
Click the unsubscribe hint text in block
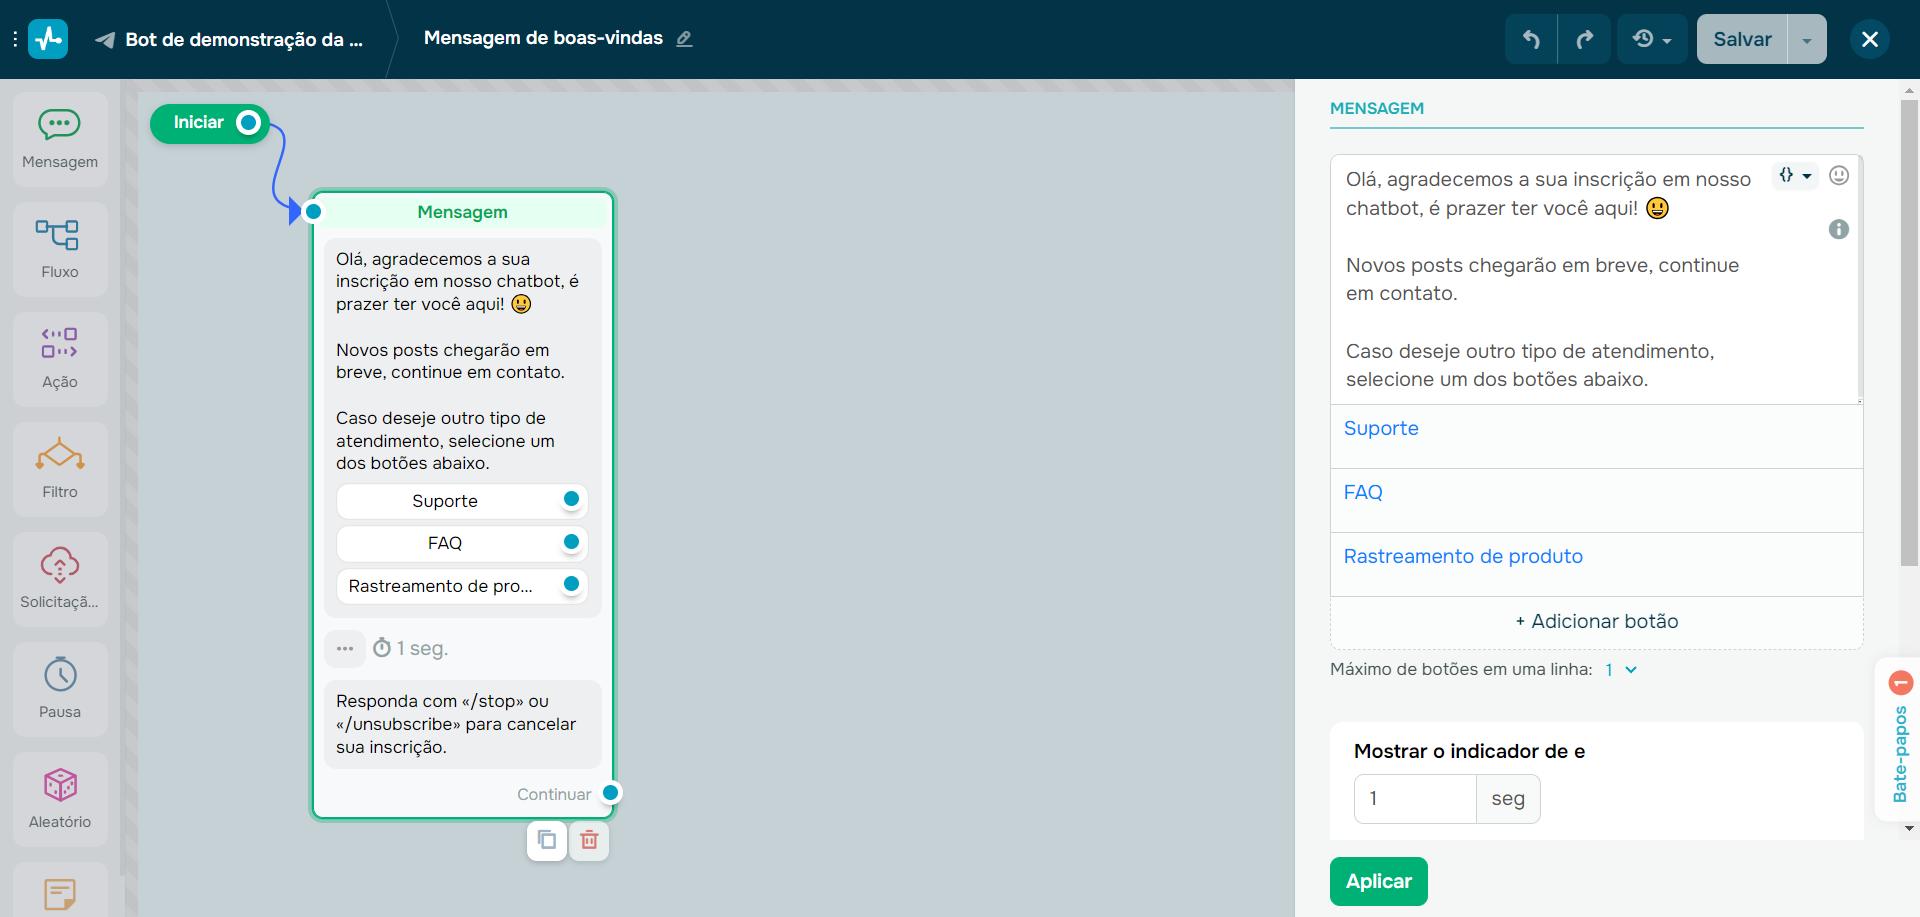tap(463, 724)
